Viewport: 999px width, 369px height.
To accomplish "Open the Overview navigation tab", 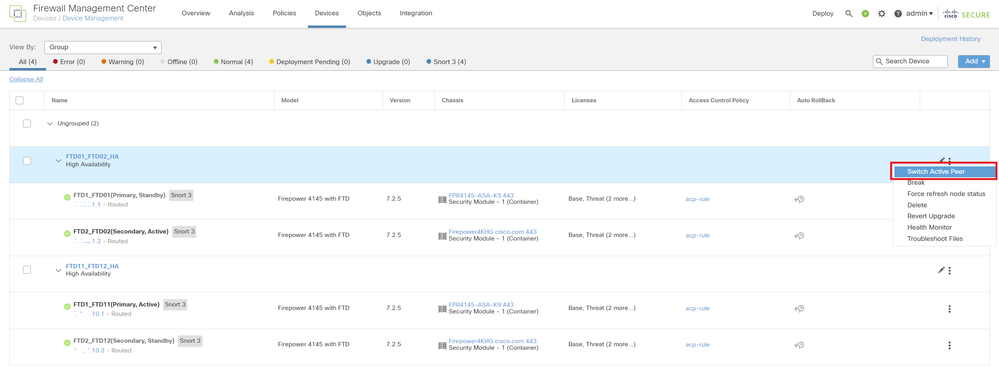I will [196, 13].
